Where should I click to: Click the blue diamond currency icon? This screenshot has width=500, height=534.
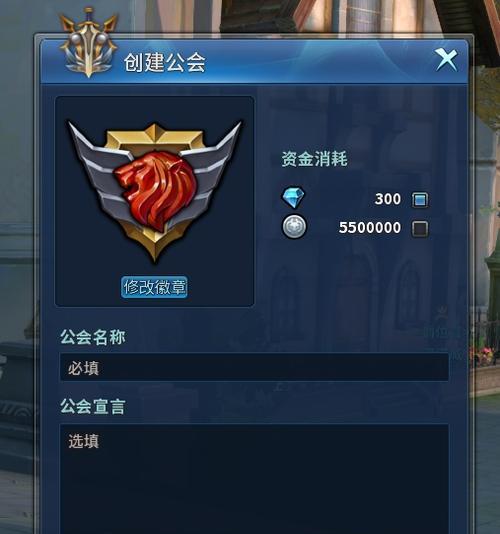(293, 197)
